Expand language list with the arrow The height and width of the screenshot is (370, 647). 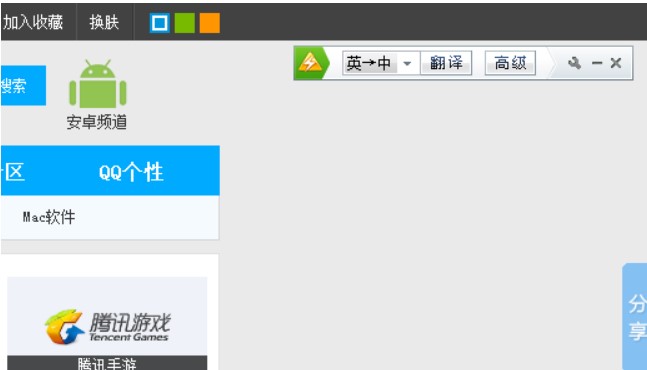tap(407, 64)
